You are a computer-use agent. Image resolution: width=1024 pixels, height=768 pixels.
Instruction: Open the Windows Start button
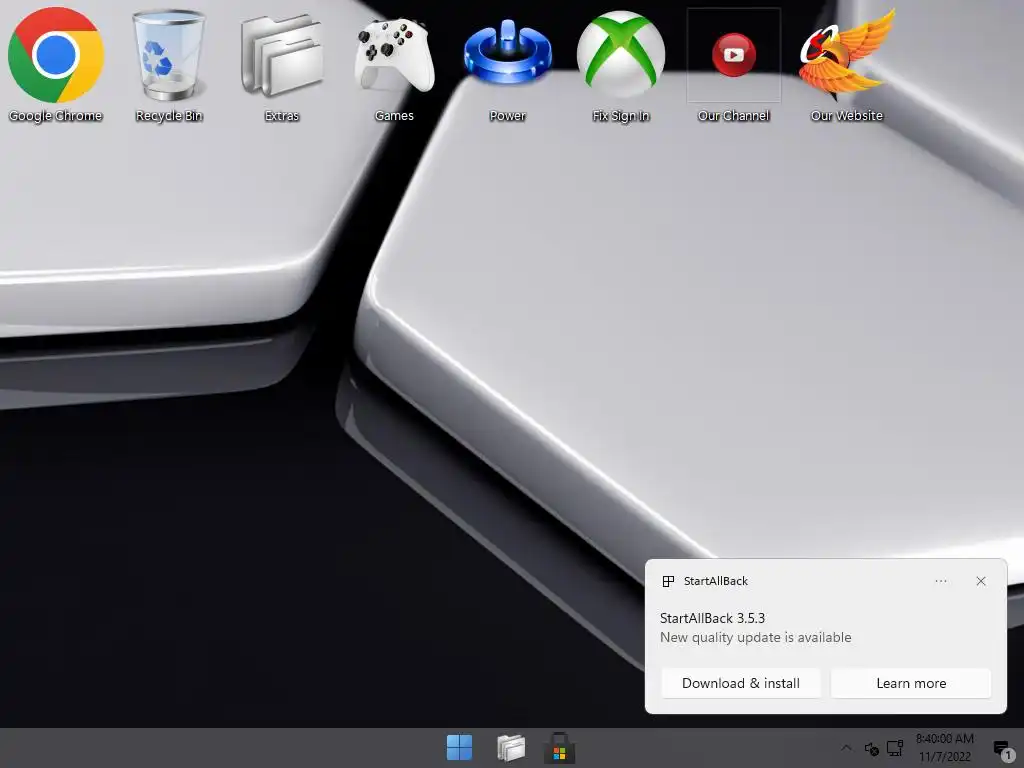tap(459, 747)
